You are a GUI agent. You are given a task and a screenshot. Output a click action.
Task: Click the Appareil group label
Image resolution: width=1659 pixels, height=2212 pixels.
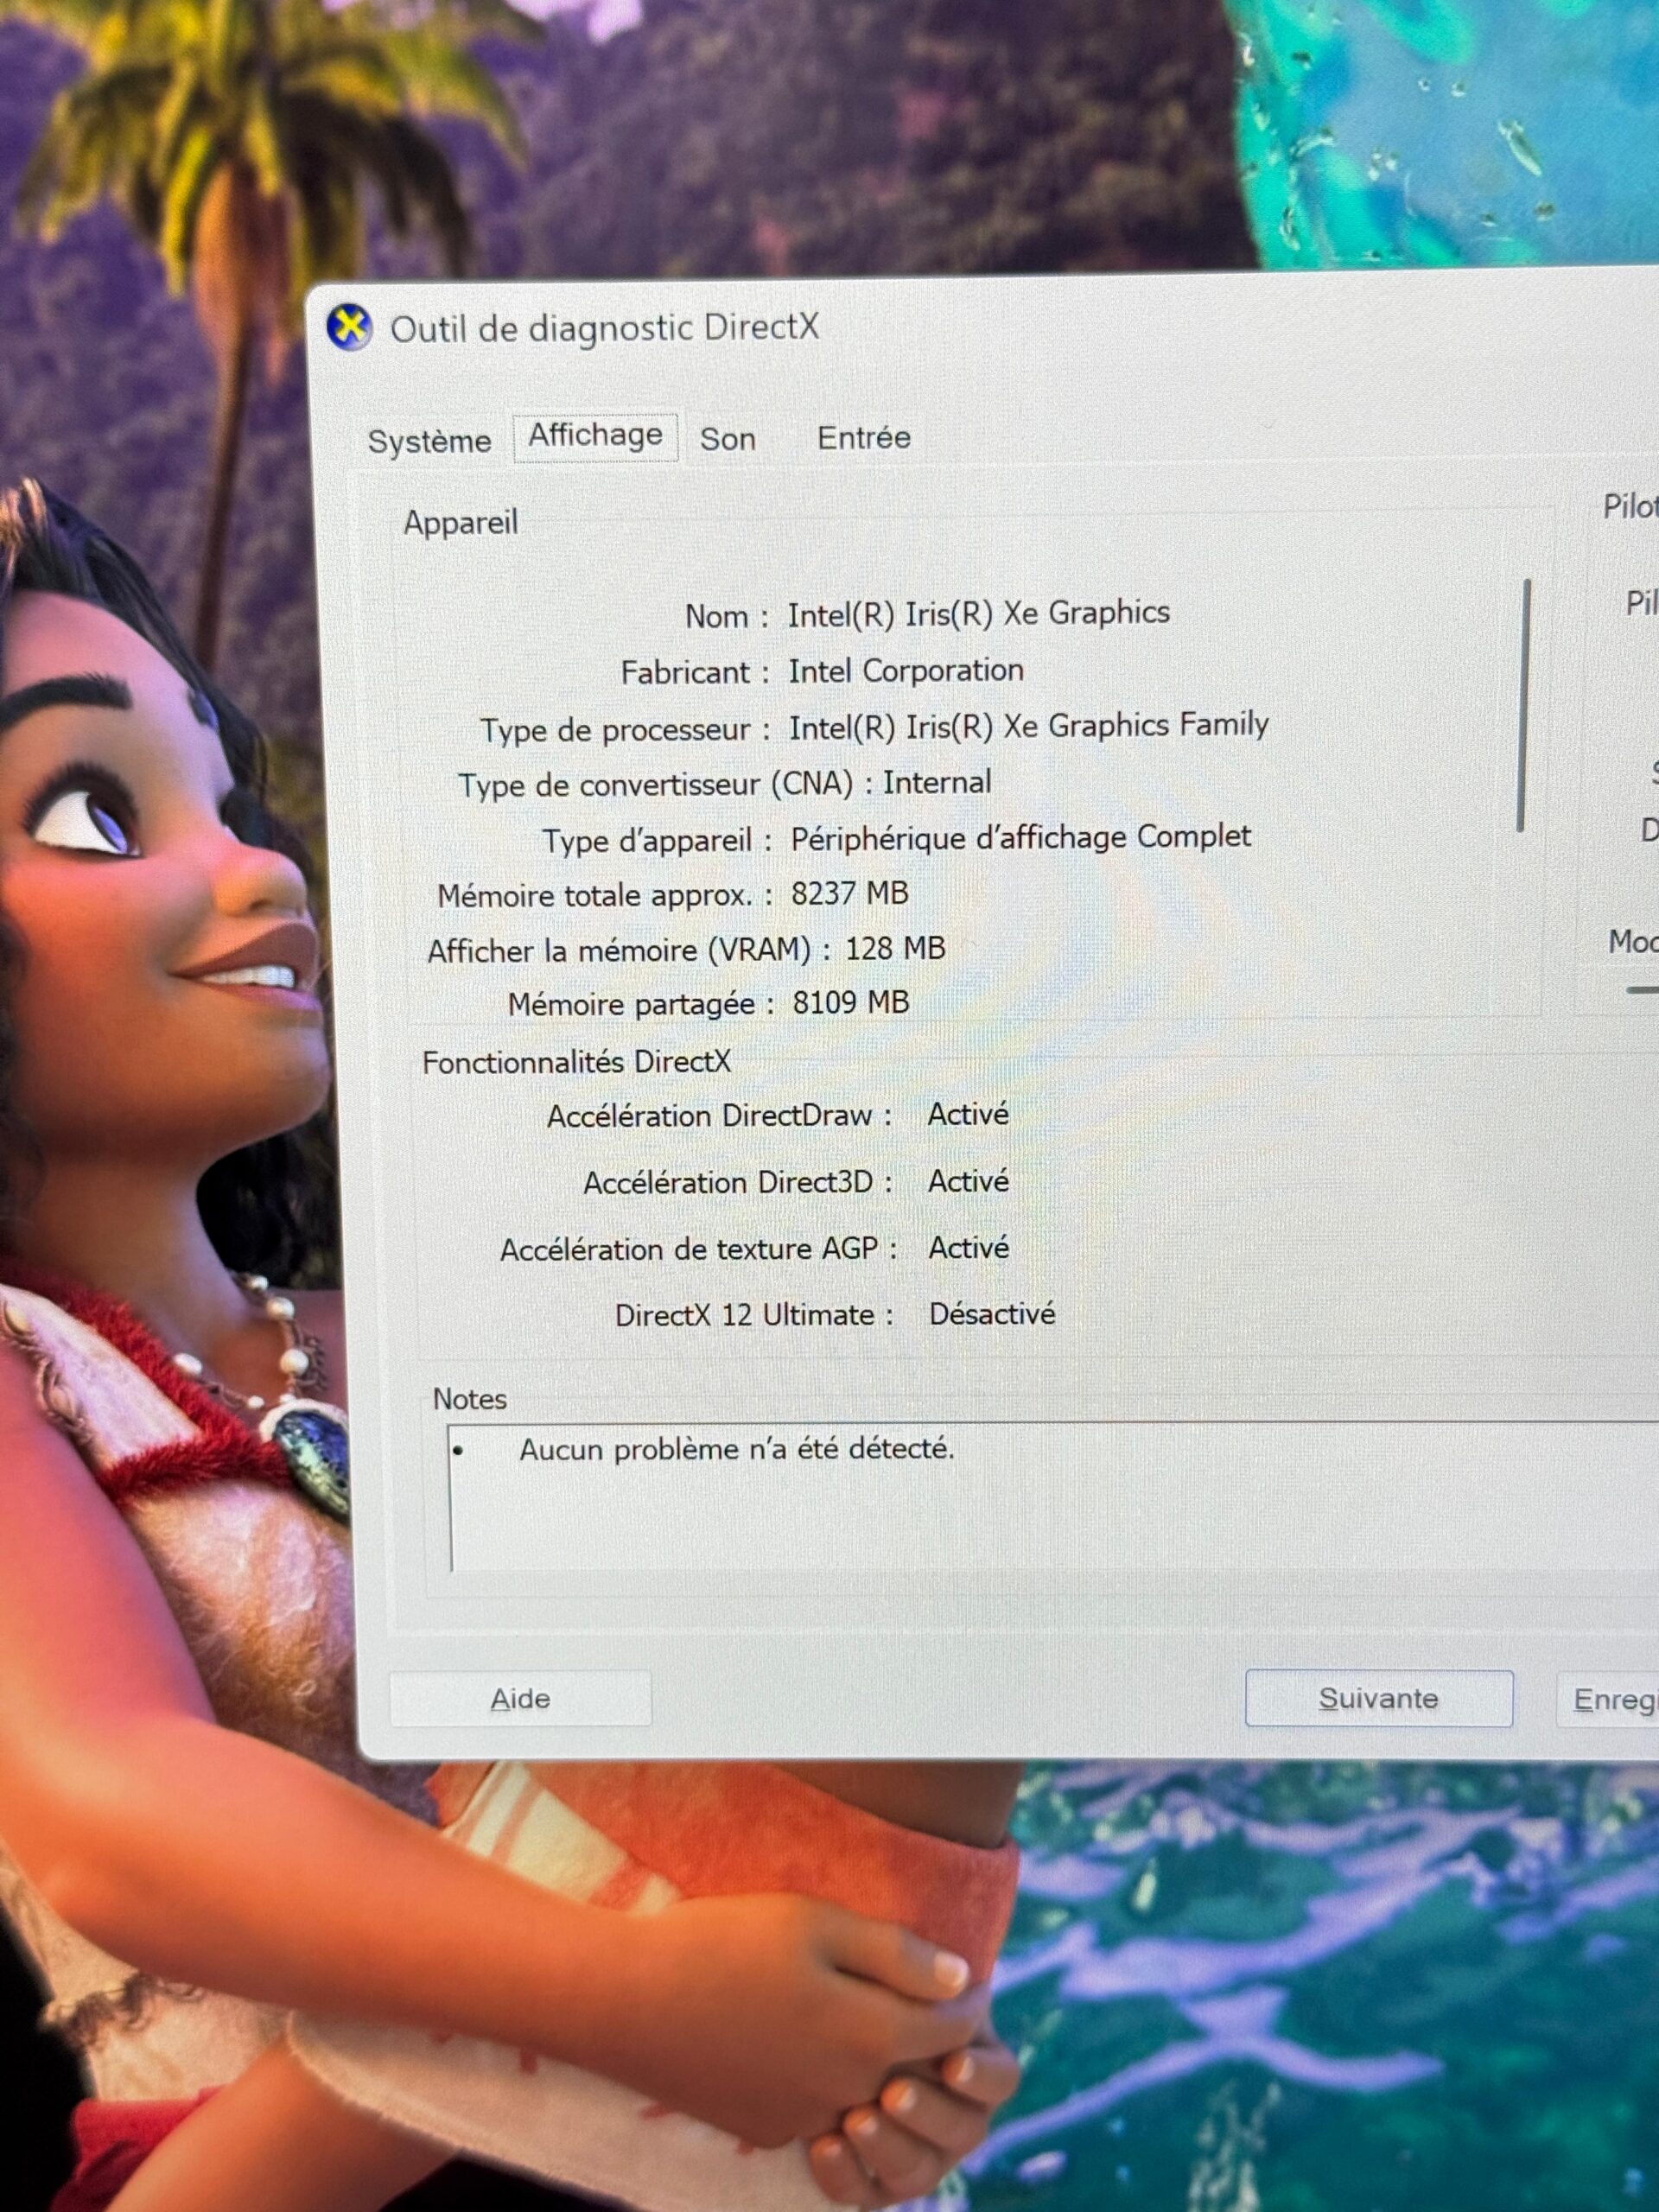pyautogui.click(x=461, y=522)
